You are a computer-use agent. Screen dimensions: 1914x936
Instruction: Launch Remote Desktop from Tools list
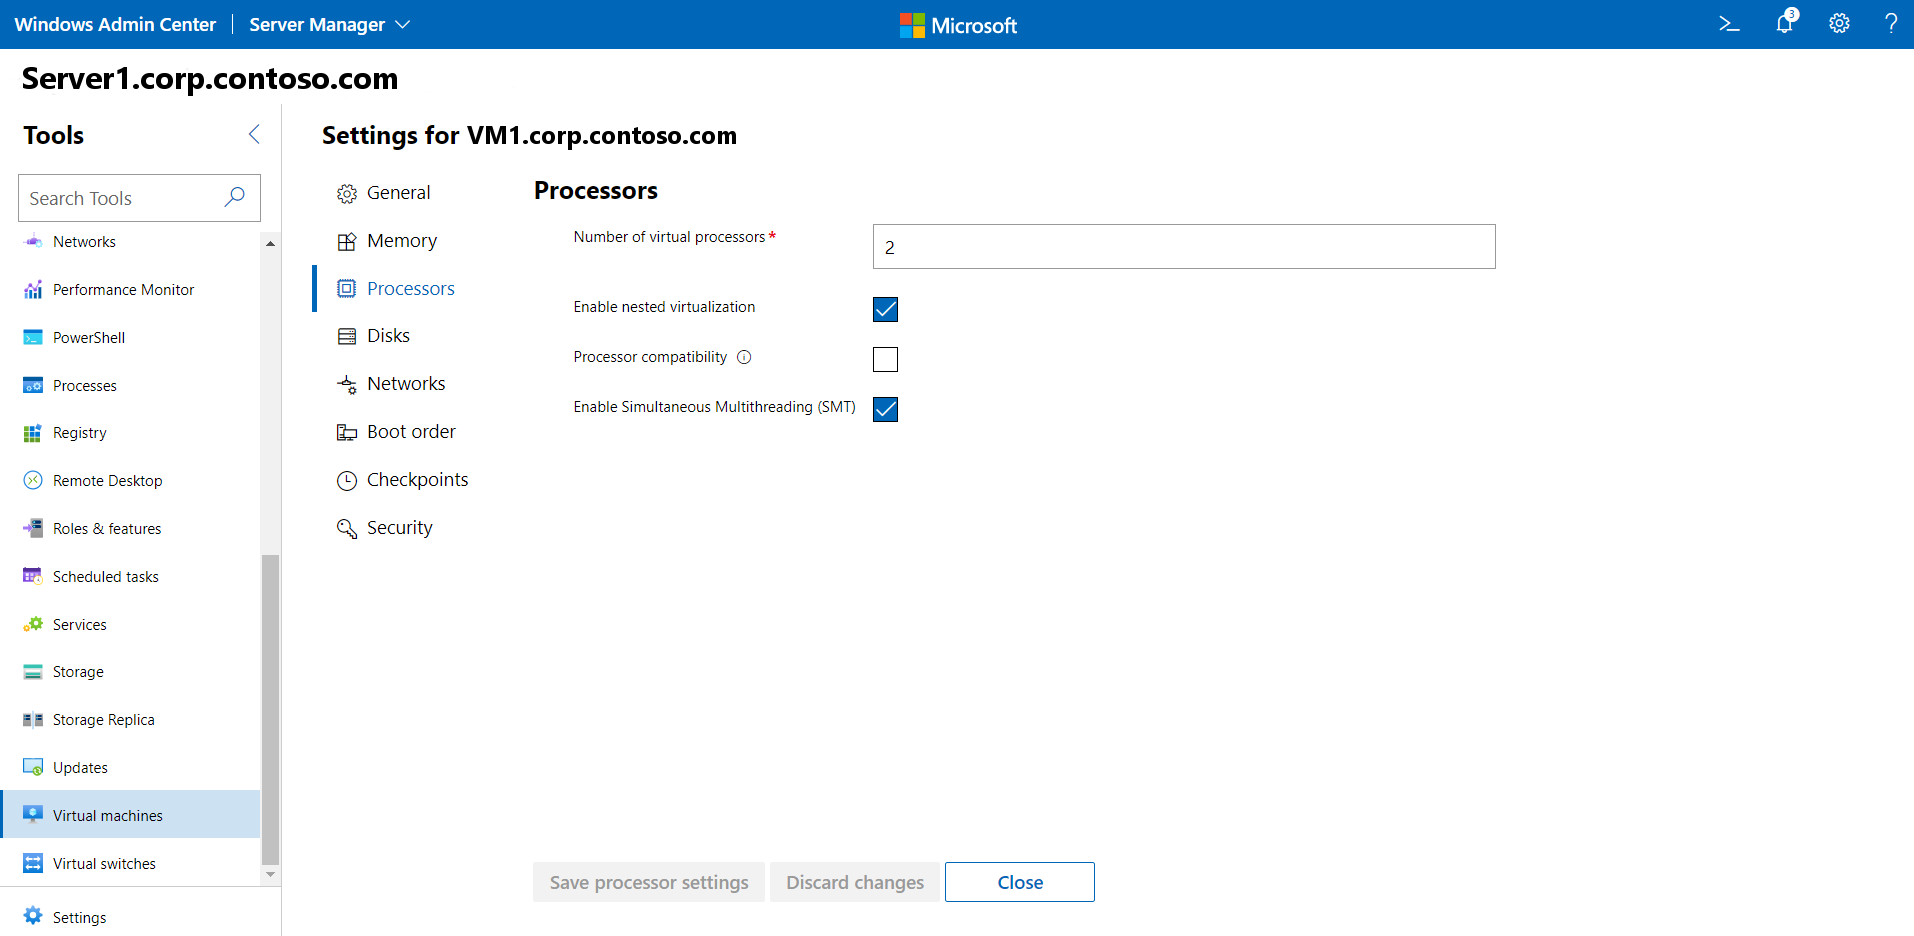(x=107, y=480)
